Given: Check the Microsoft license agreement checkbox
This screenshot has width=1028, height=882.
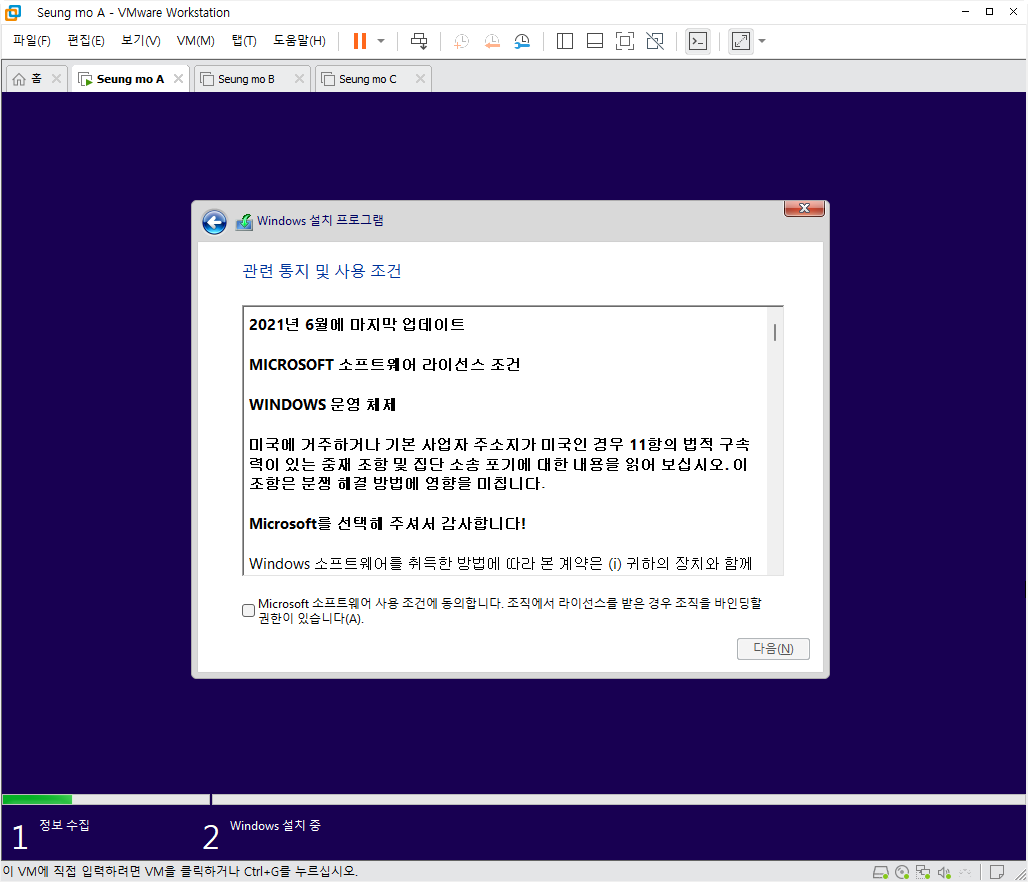Looking at the screenshot, I should point(248,611).
